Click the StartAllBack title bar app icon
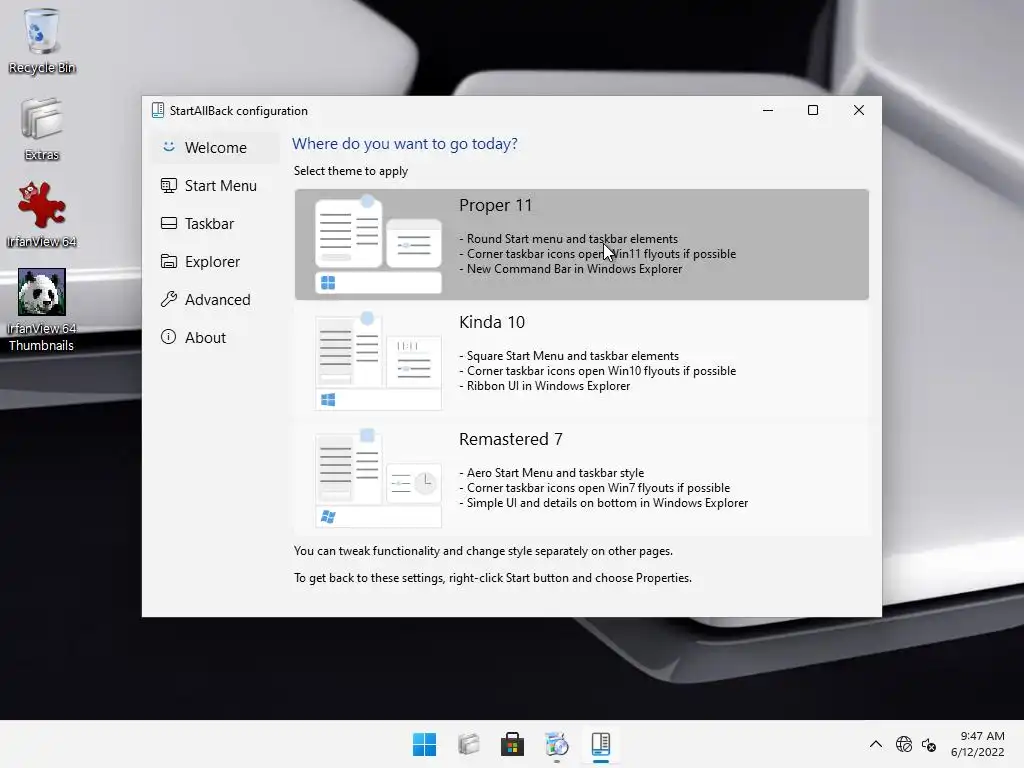Image resolution: width=1024 pixels, height=768 pixels. tap(158, 110)
